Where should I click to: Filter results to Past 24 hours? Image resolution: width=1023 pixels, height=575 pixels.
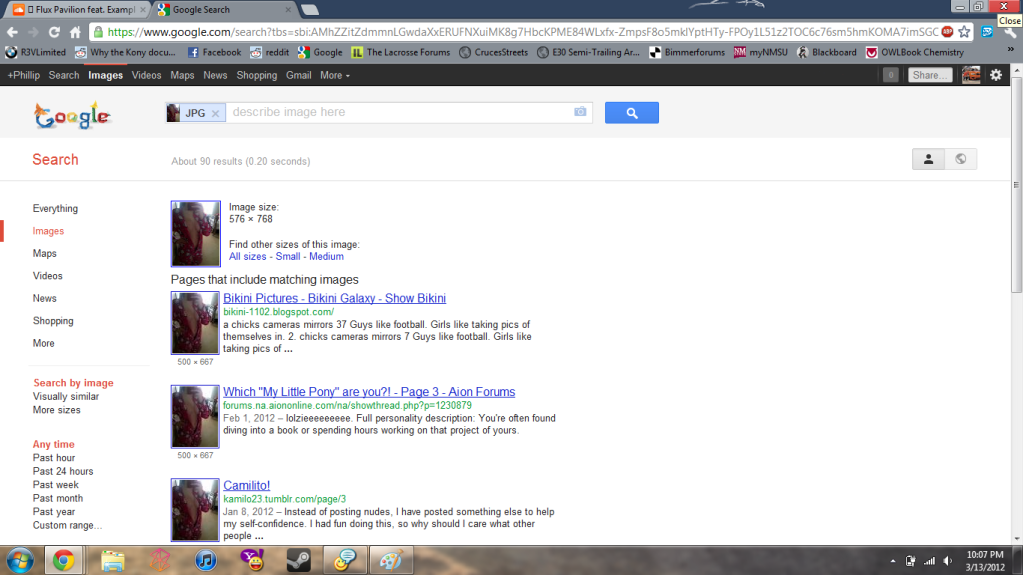point(63,471)
